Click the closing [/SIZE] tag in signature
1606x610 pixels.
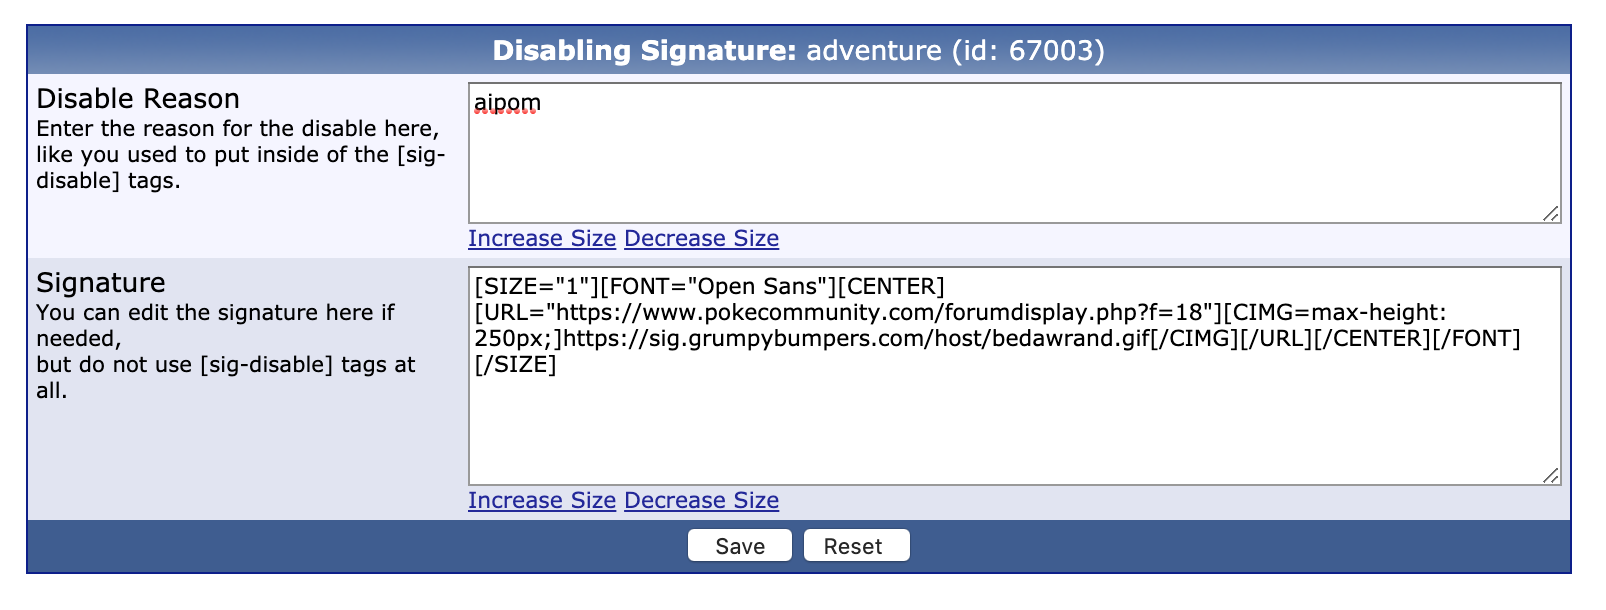coord(516,364)
